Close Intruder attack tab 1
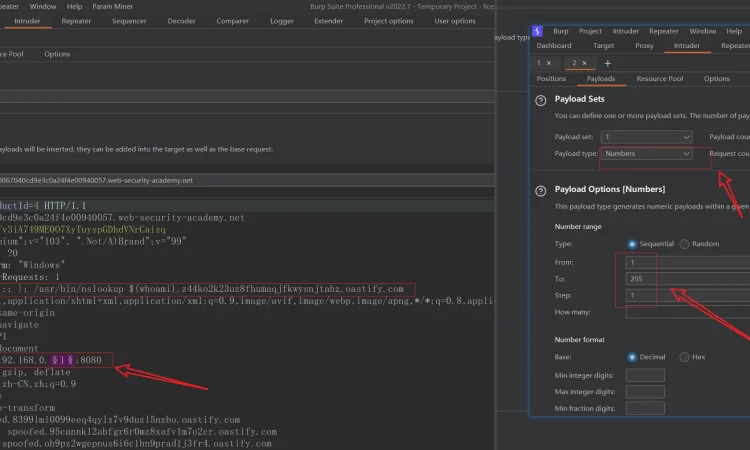The width and height of the screenshot is (750, 450). click(549, 63)
